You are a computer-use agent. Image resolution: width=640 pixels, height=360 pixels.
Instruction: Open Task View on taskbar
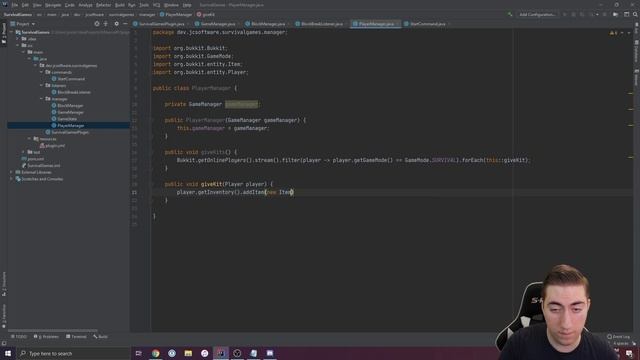tap(138, 353)
